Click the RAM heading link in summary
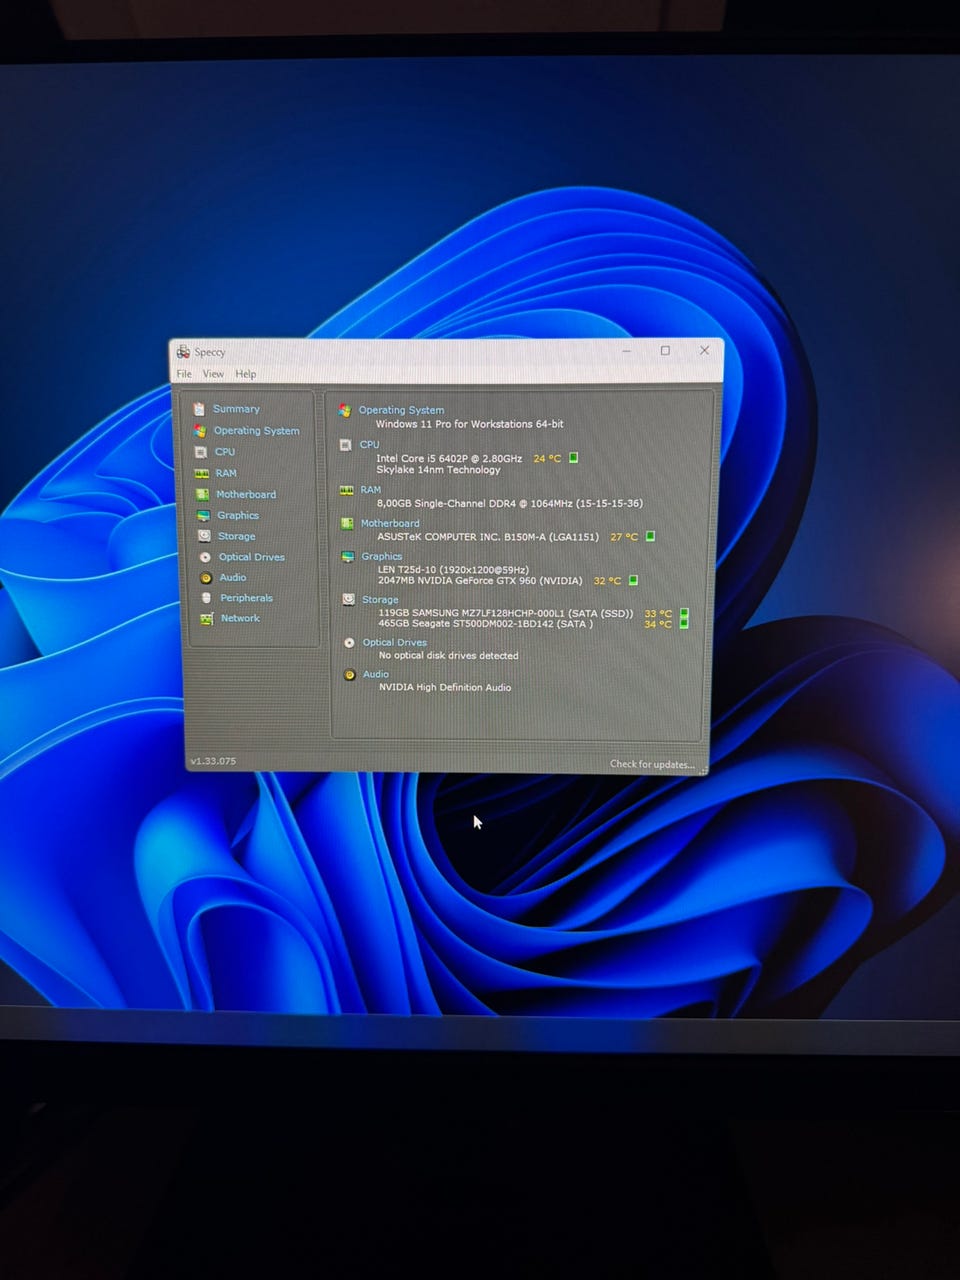960x1280 pixels. pos(371,490)
